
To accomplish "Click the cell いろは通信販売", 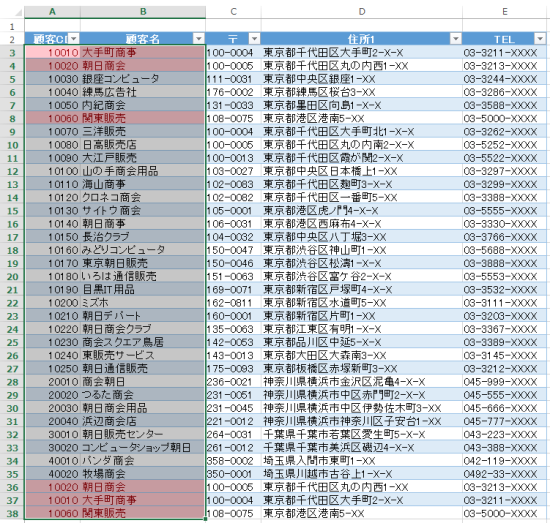I will (143, 276).
